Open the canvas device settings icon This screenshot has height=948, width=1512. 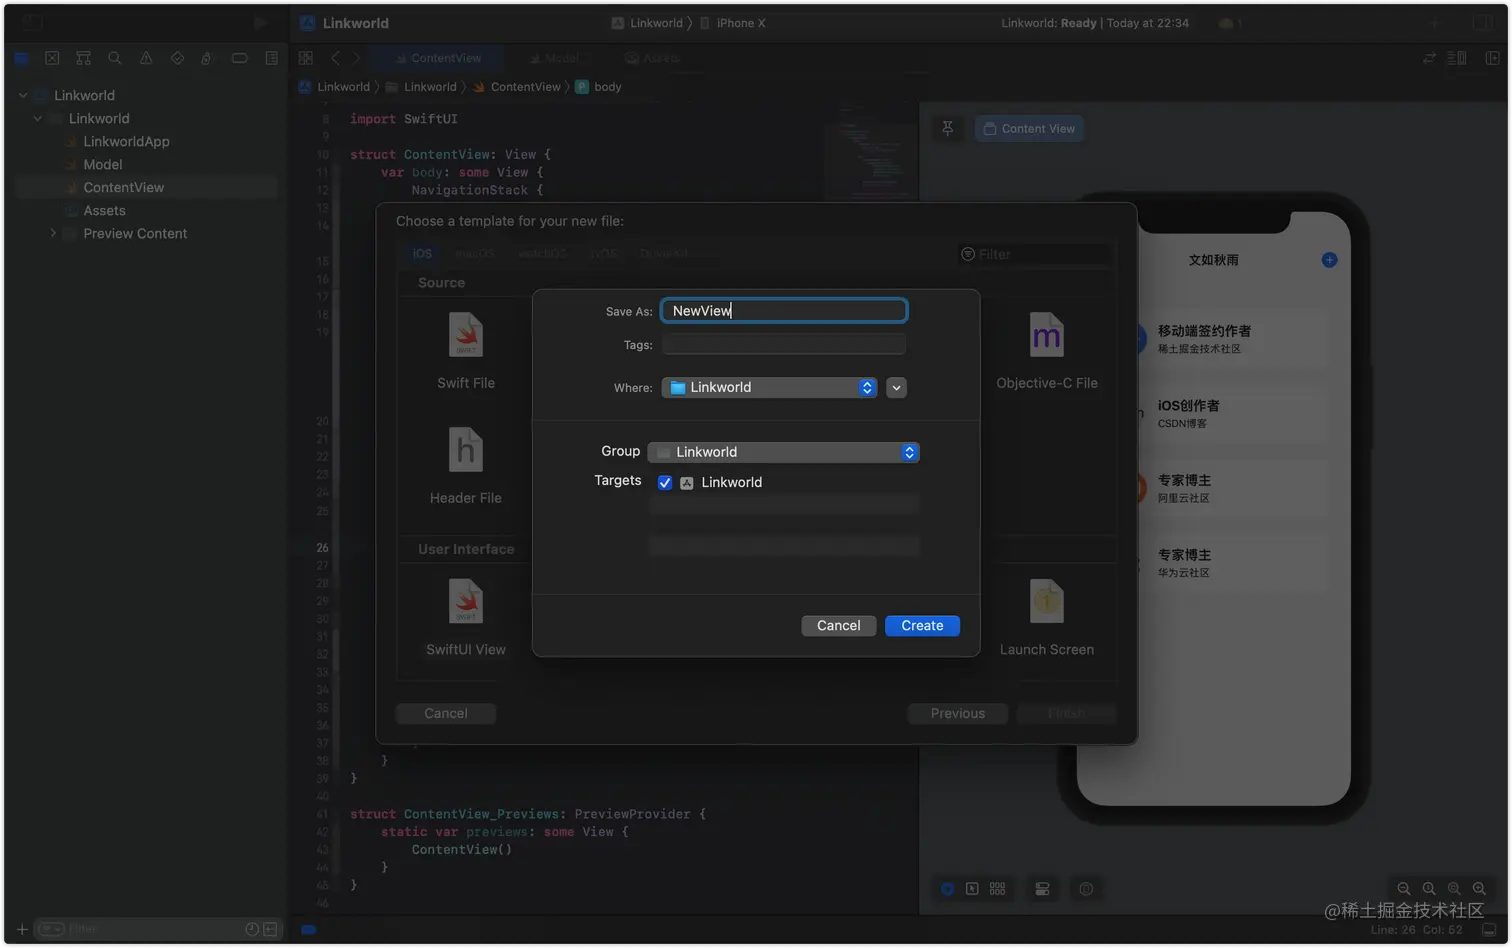point(1042,889)
